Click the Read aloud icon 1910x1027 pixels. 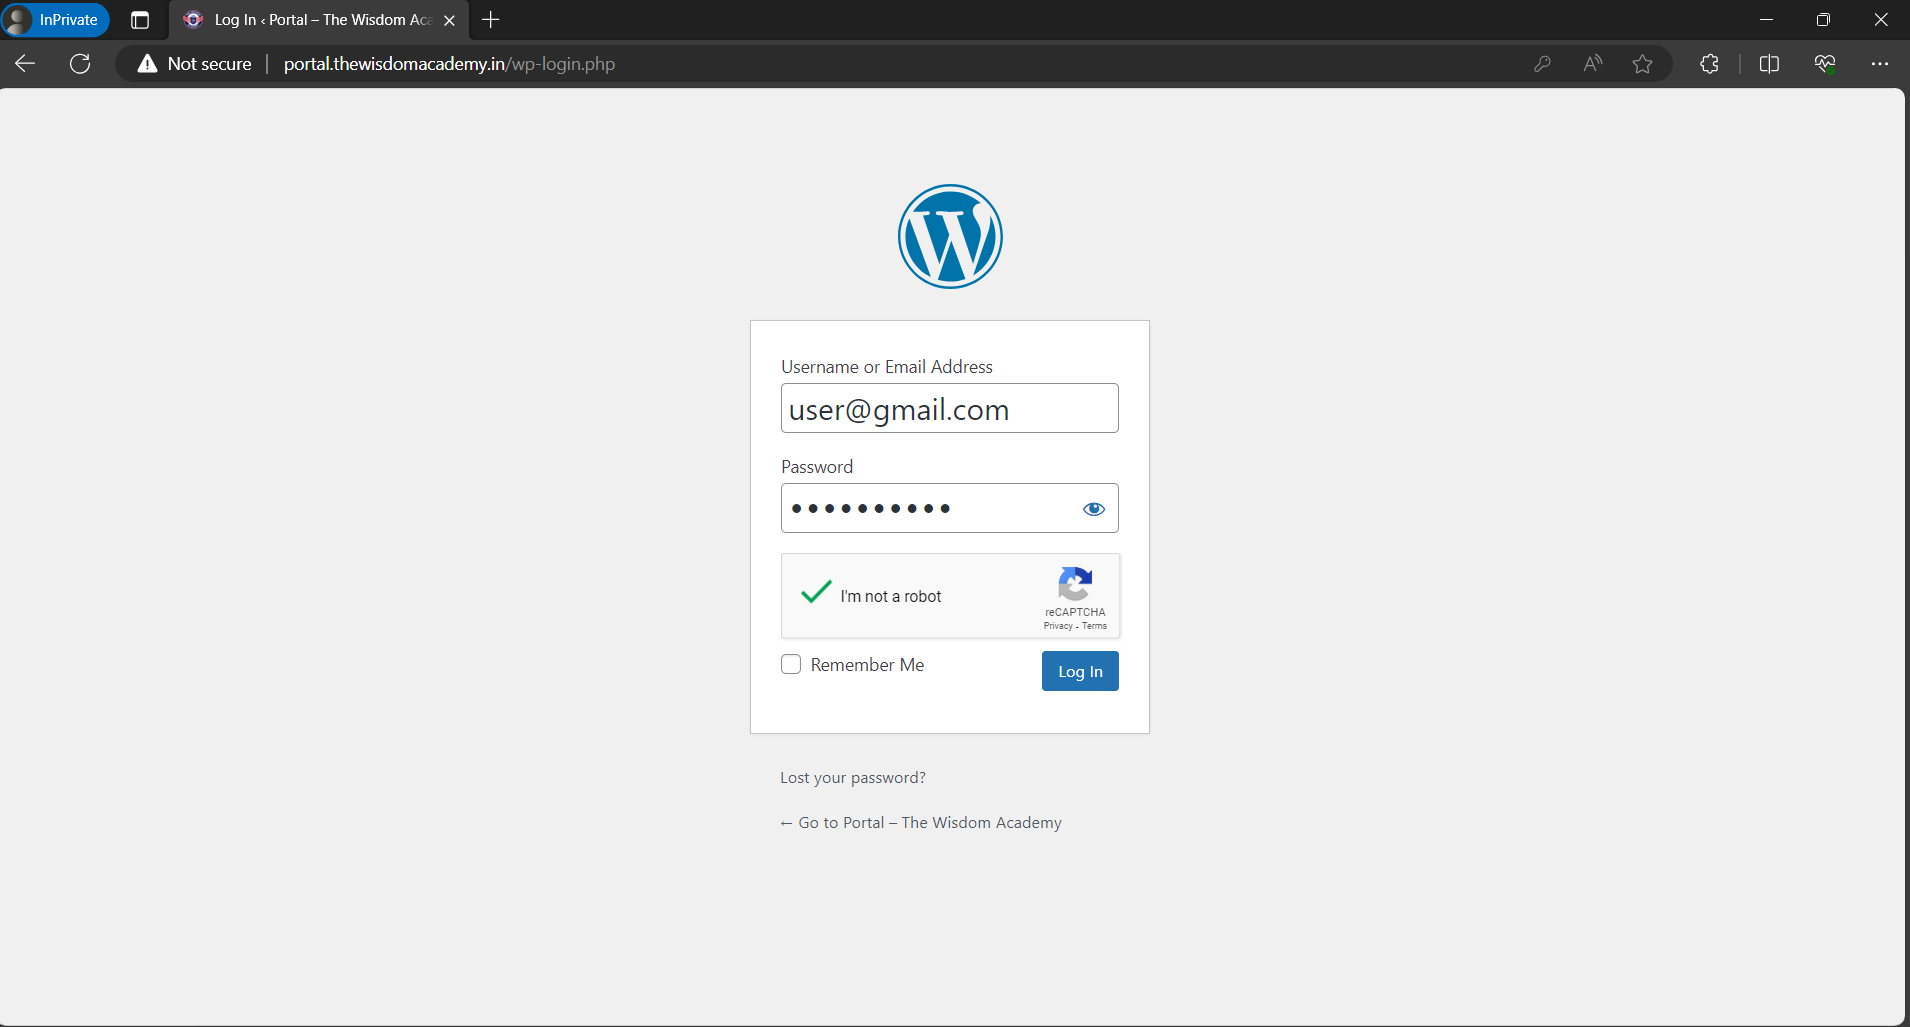[1593, 64]
